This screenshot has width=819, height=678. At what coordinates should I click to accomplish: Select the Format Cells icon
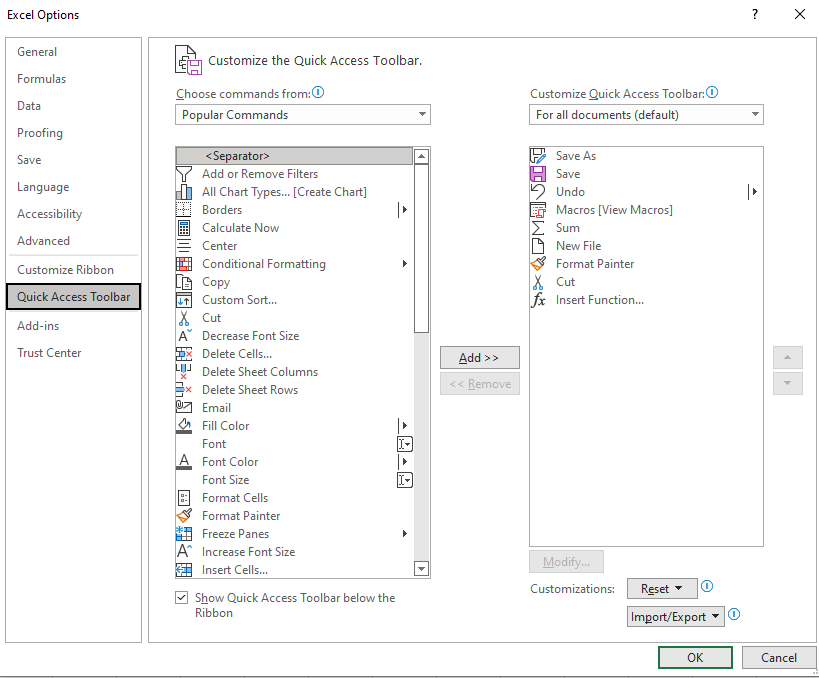coord(184,498)
